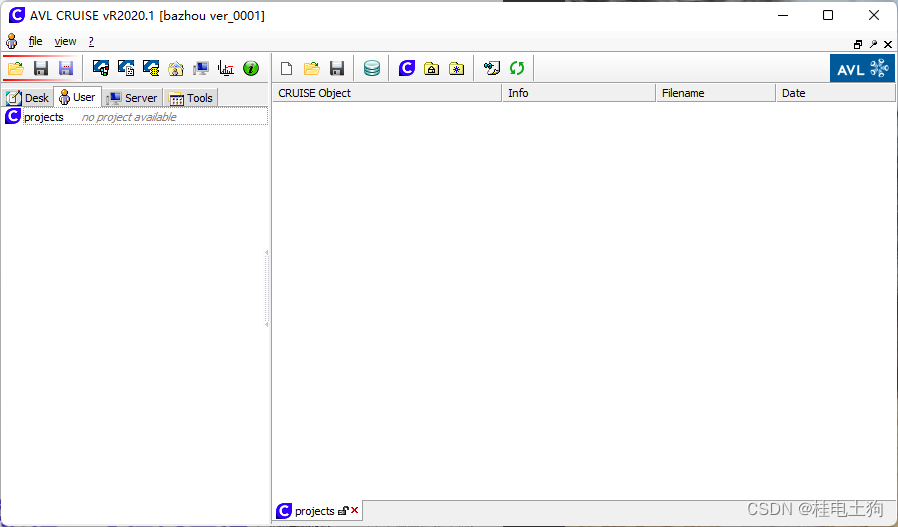Click the blank new document icon

pos(286,69)
